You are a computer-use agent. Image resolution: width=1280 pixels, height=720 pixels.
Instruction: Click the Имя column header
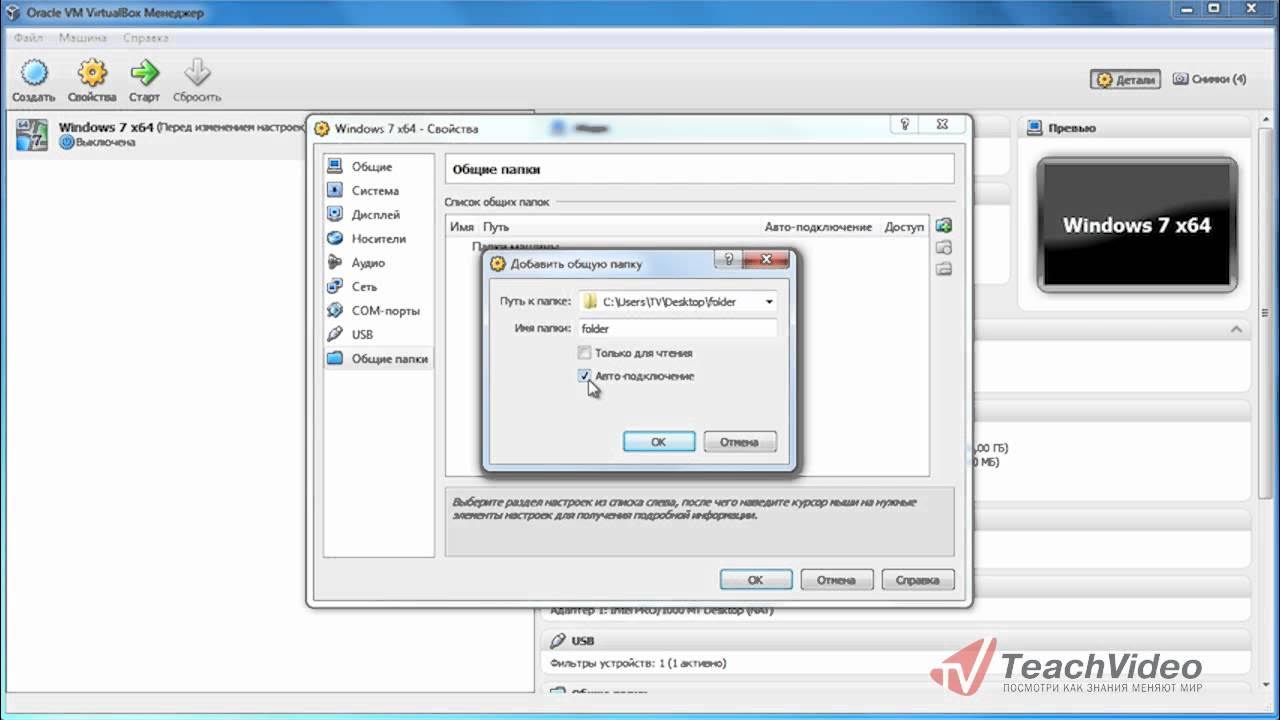click(x=461, y=227)
